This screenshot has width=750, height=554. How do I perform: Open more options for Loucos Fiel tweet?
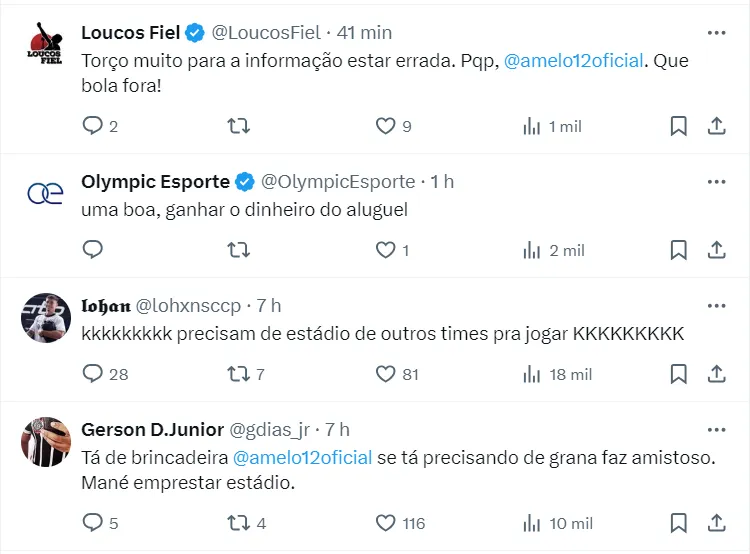716,33
